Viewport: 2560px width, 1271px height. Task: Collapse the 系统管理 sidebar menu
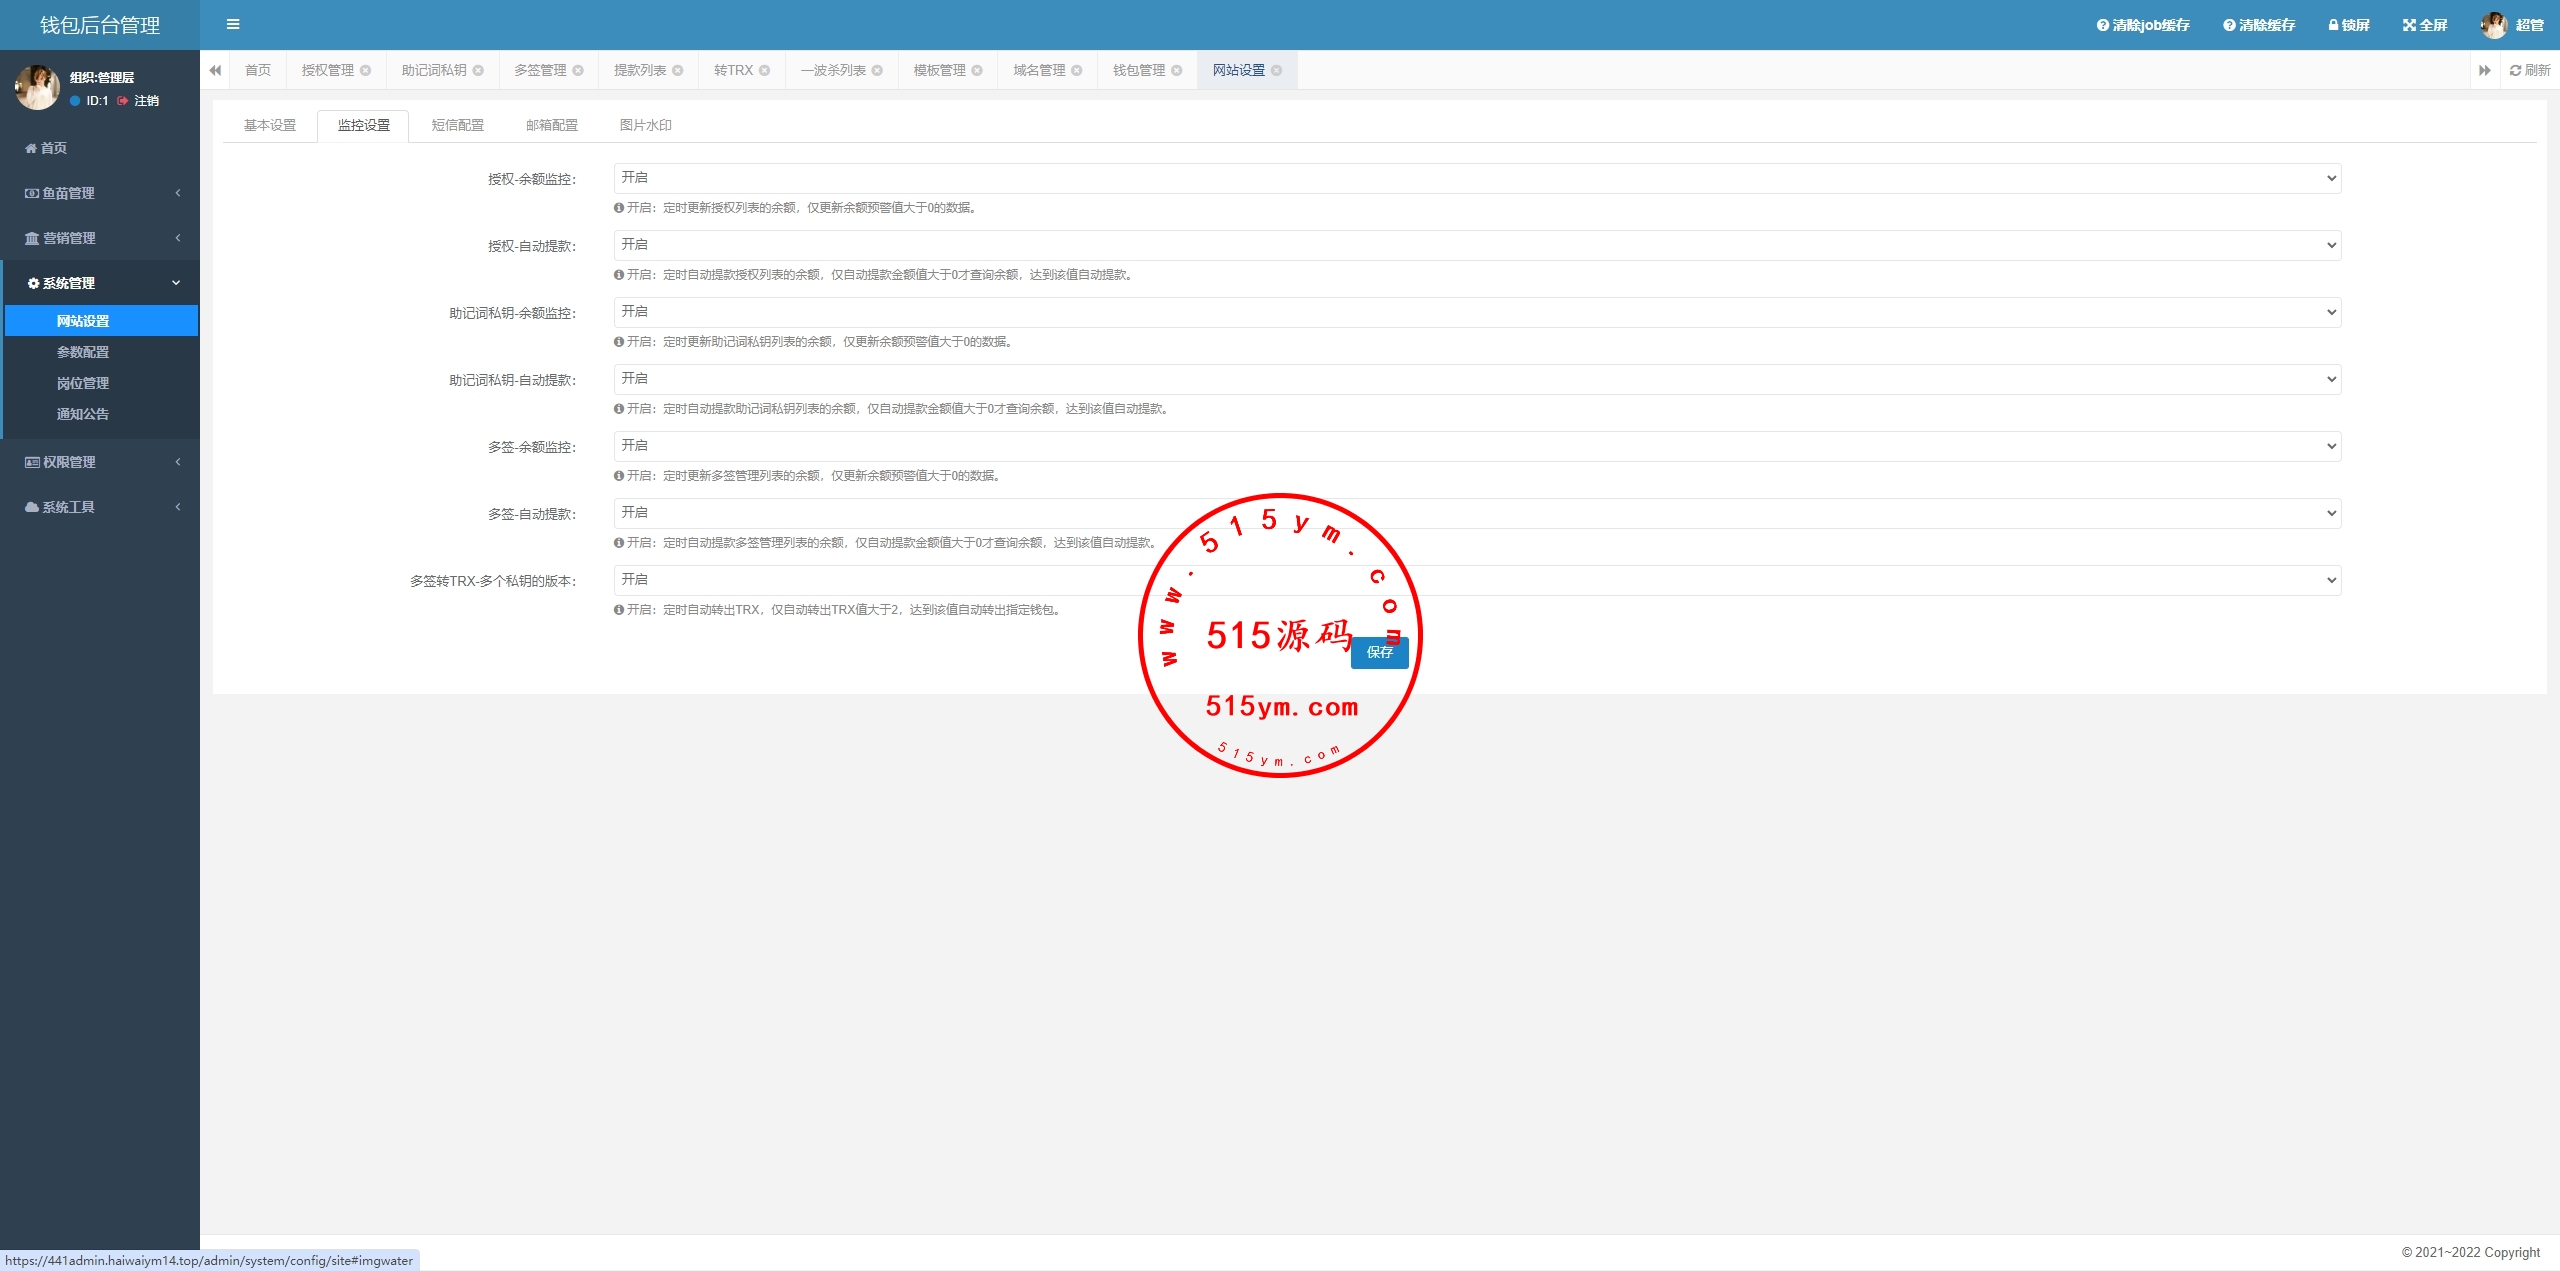click(x=100, y=283)
